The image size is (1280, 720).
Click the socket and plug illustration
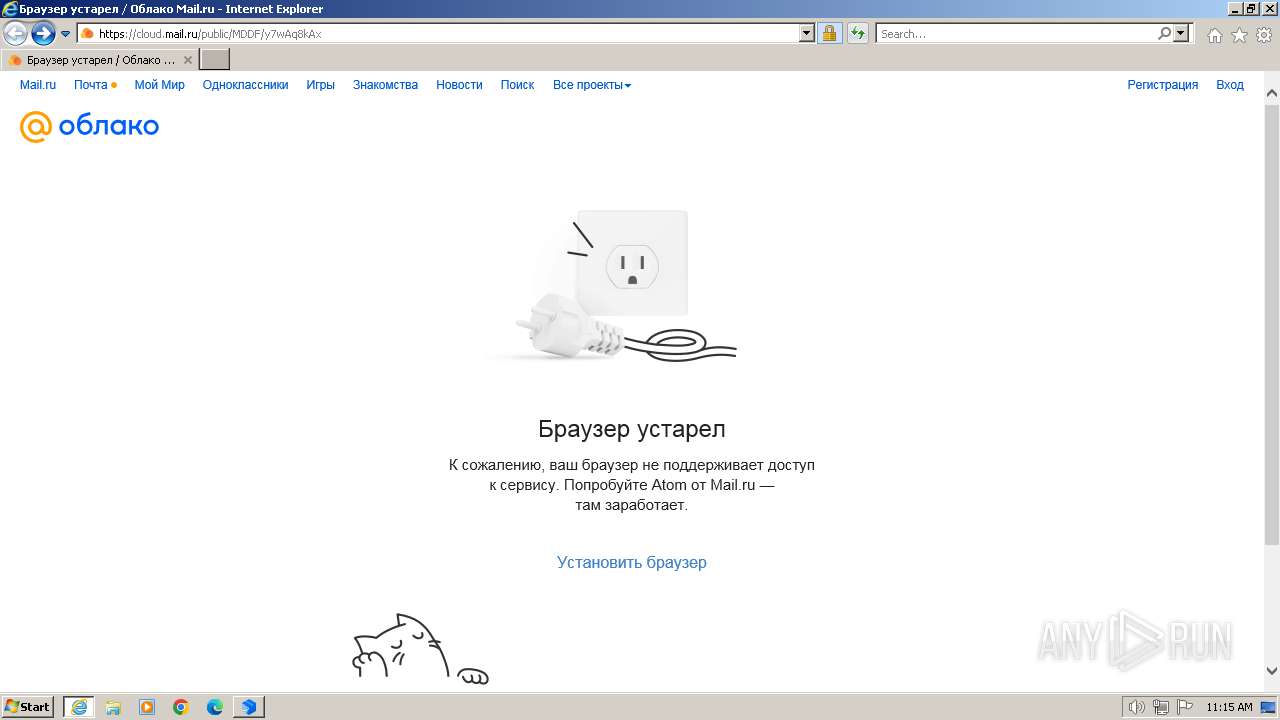point(612,288)
